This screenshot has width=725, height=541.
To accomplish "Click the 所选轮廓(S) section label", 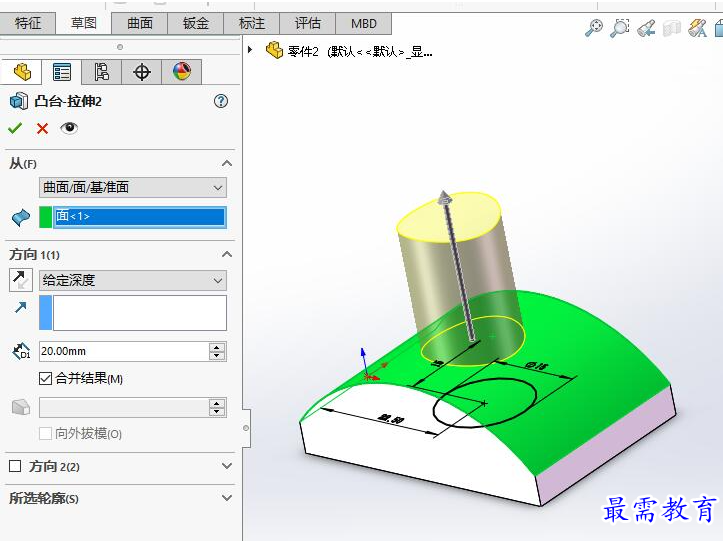I will tap(44, 498).
